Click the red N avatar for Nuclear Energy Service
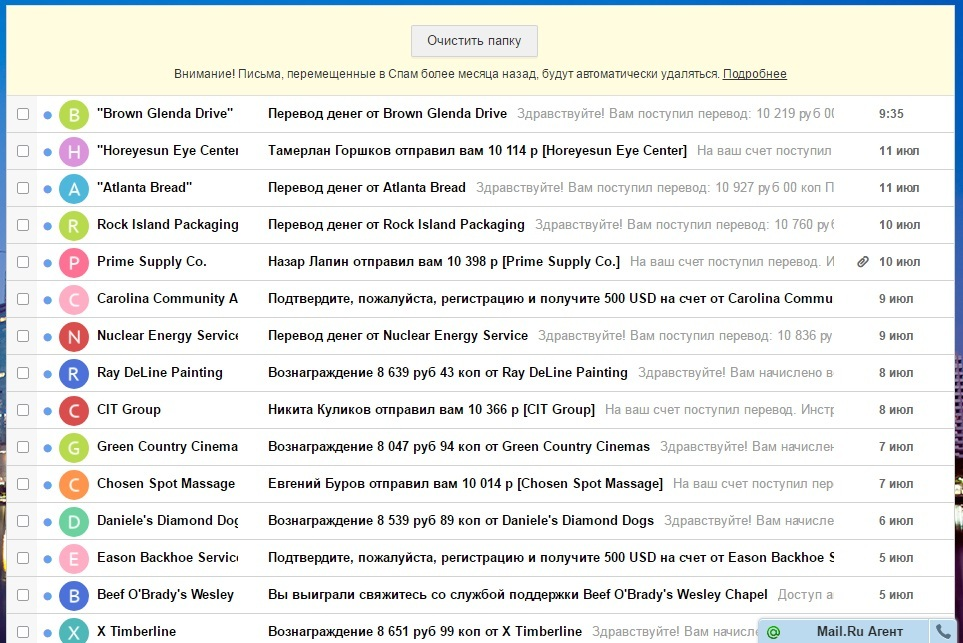The width and height of the screenshot is (963, 643). pos(74,336)
